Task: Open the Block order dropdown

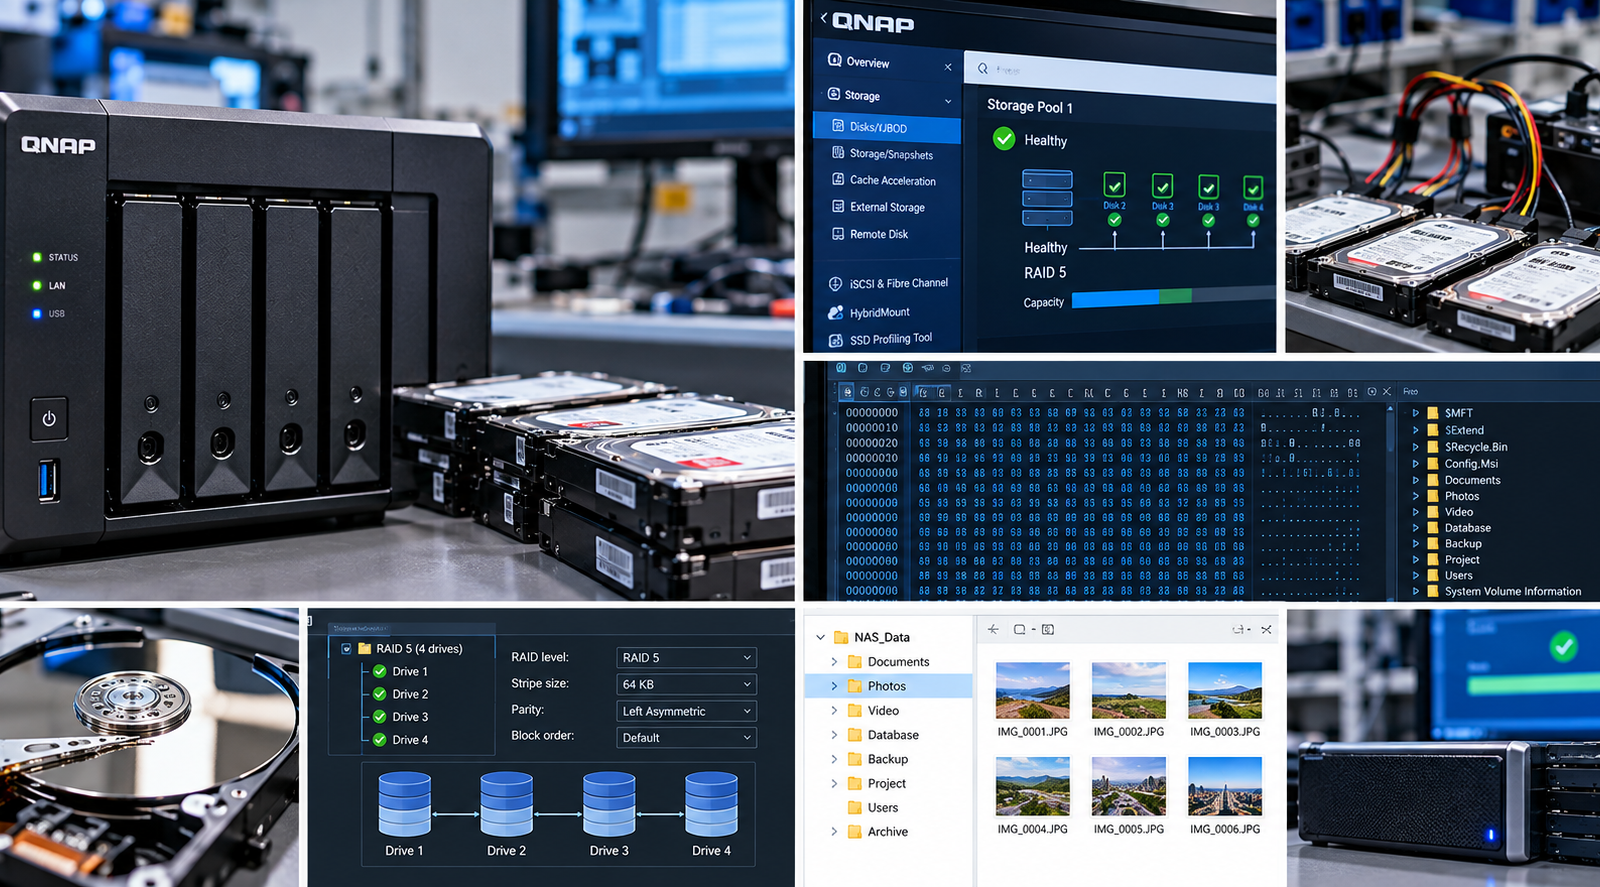Action: [x=686, y=738]
